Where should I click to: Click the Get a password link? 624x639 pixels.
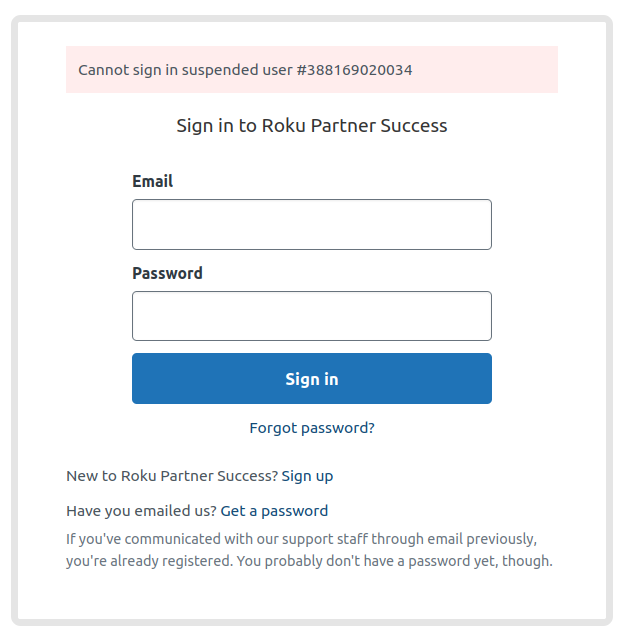274,511
